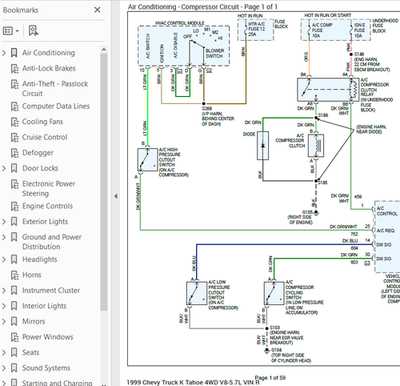Click the '1999 Chevy Truck K Tahoe' caption
Image resolution: width=400 pixels, height=386 pixels.
coord(193,382)
